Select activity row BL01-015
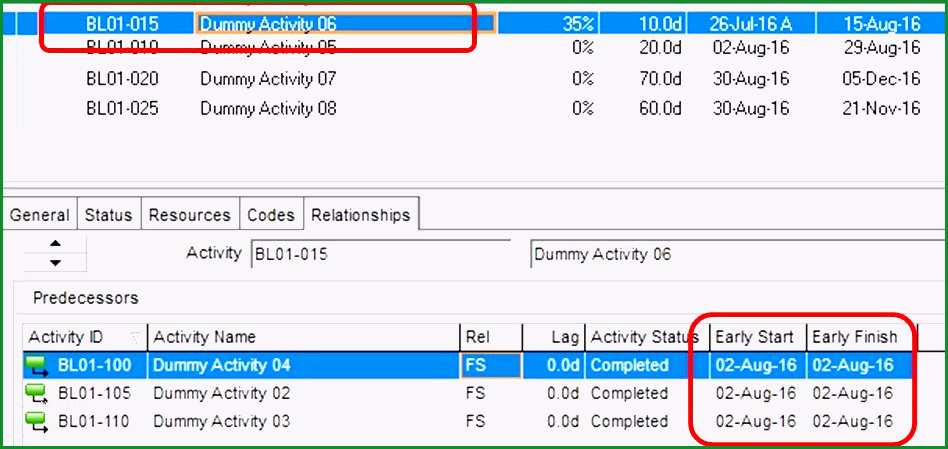Viewport: 948px width, 449px height. point(473,24)
